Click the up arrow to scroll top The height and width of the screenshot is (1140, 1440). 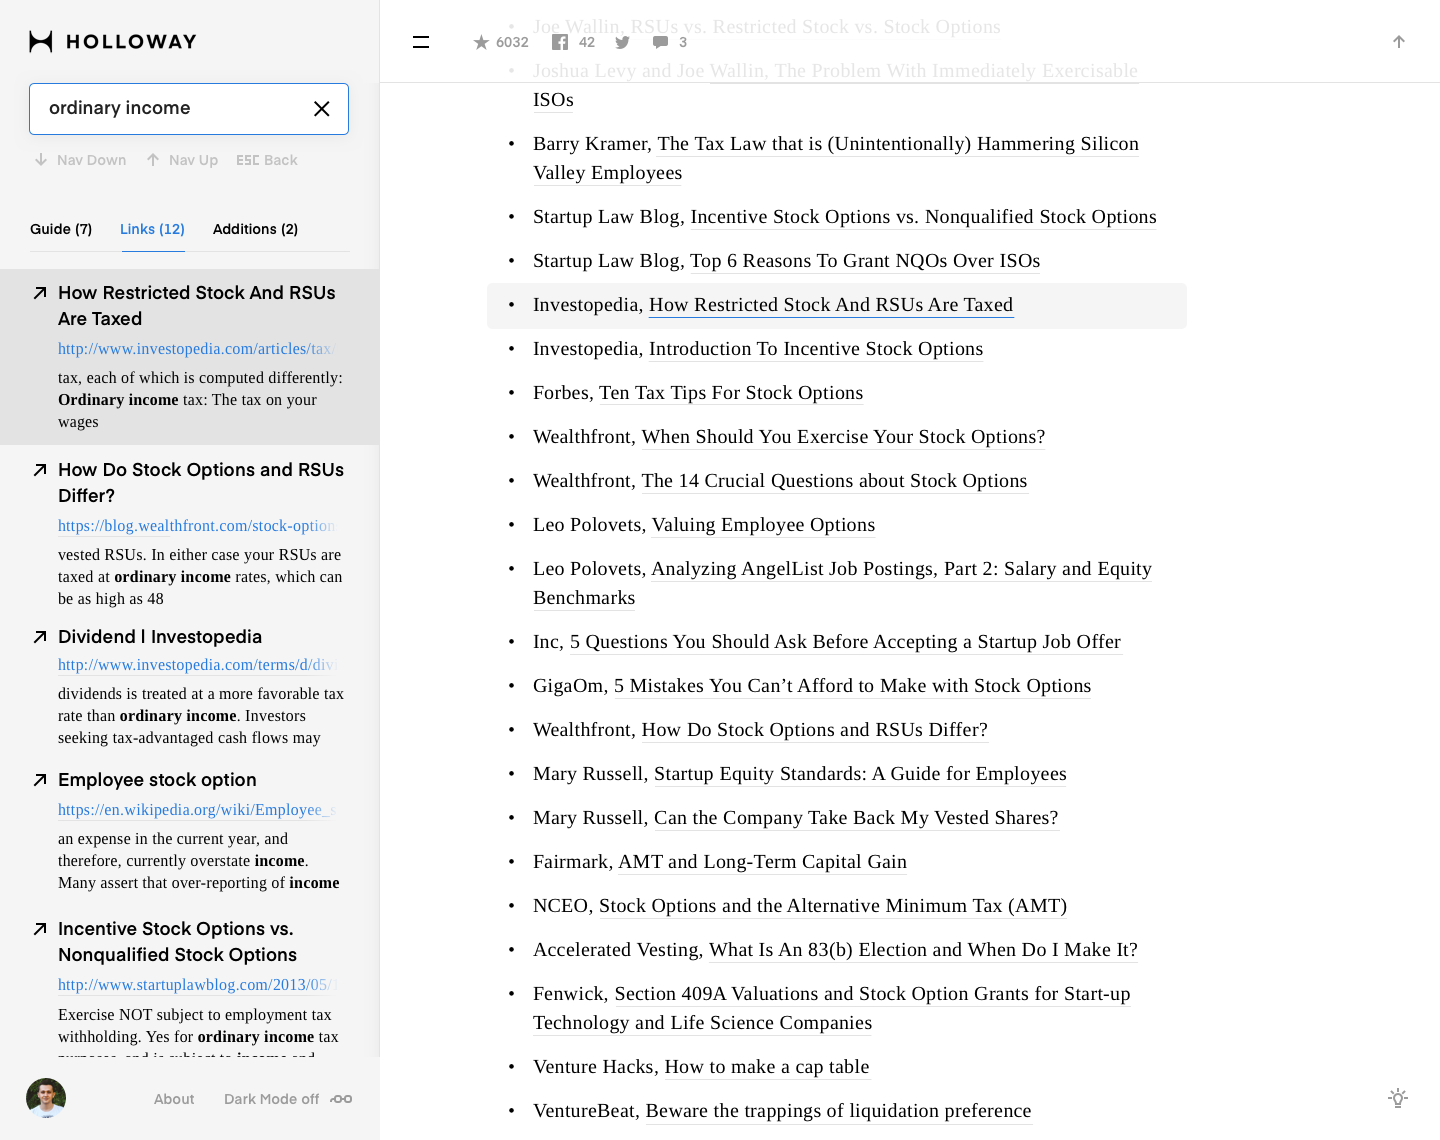point(1399,42)
